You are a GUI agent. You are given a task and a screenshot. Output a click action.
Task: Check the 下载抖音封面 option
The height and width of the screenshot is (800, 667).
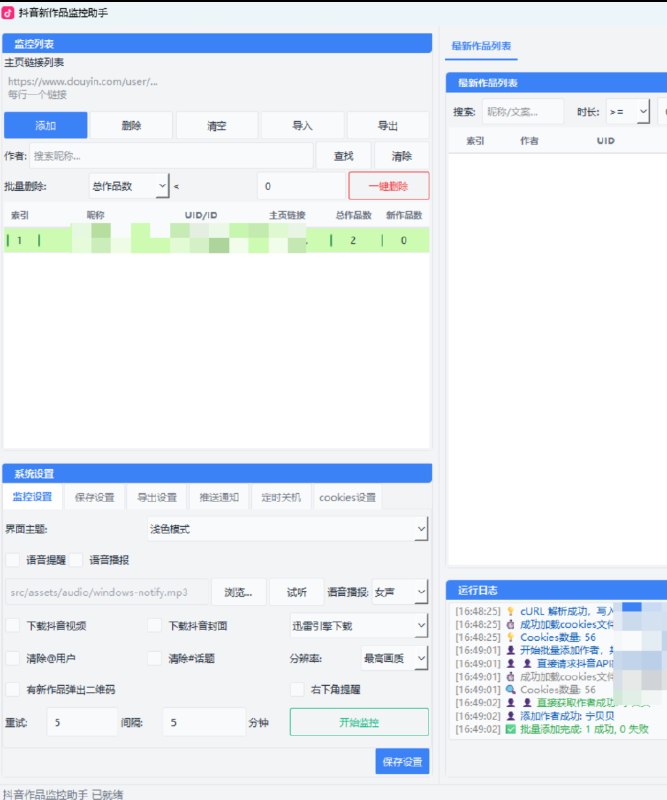point(155,626)
